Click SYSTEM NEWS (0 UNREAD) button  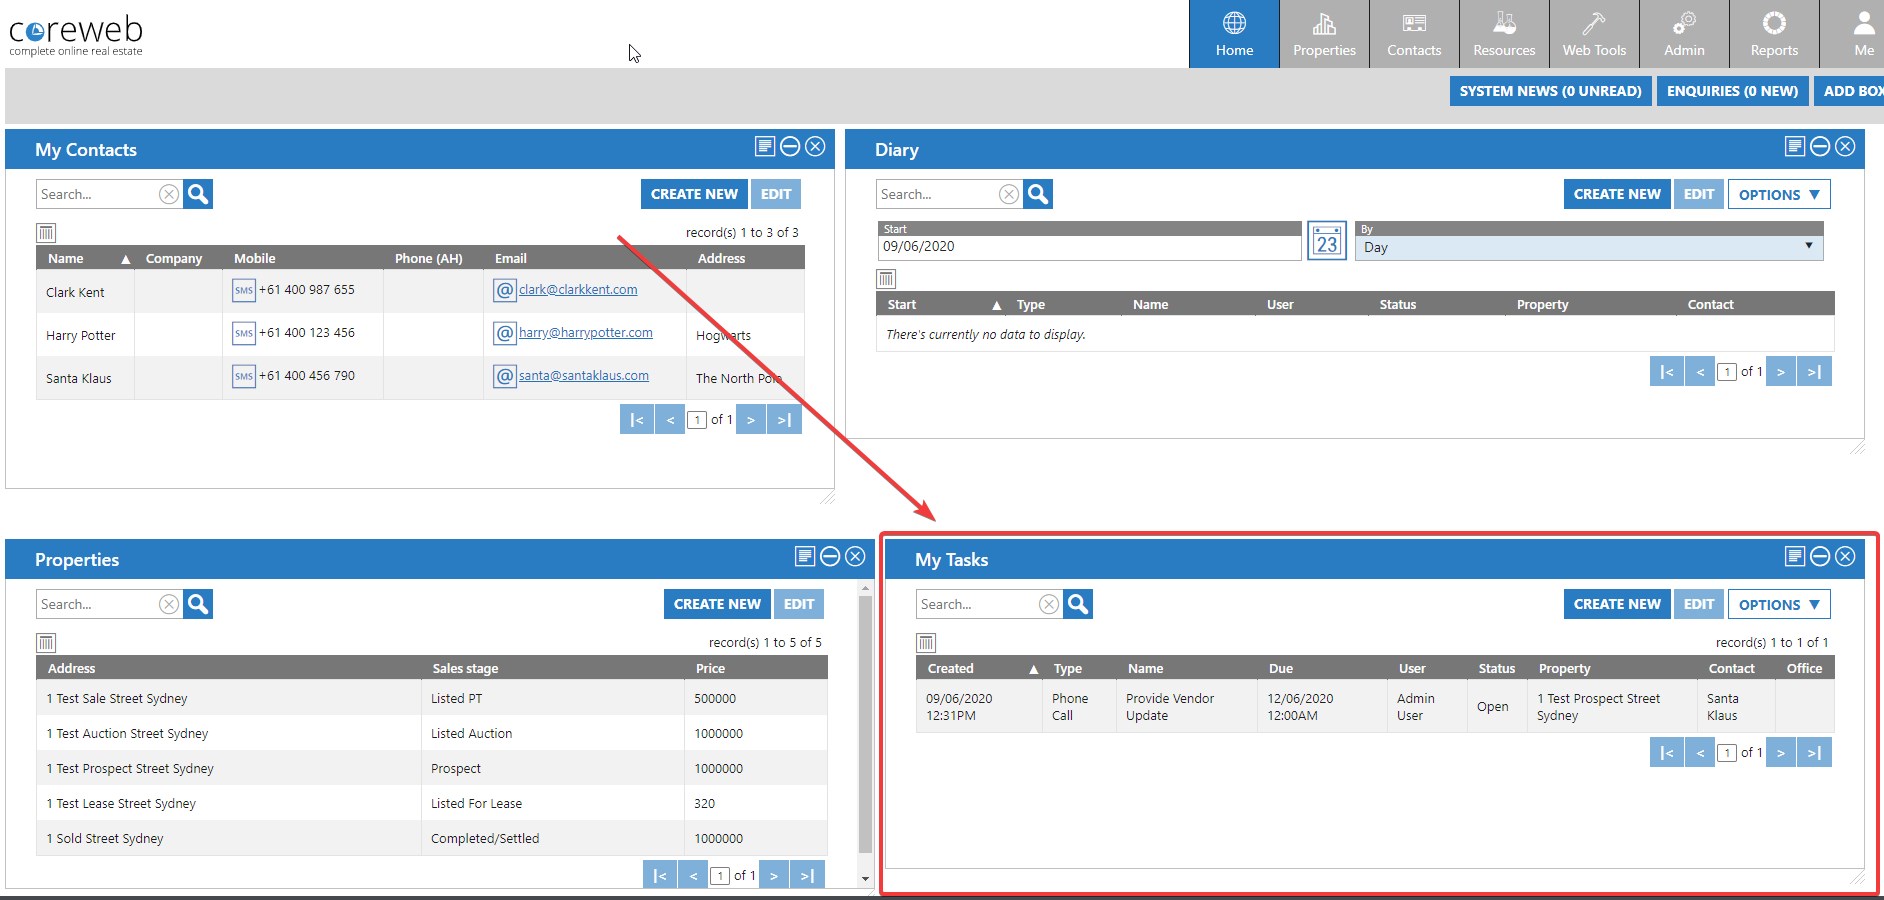[1550, 91]
